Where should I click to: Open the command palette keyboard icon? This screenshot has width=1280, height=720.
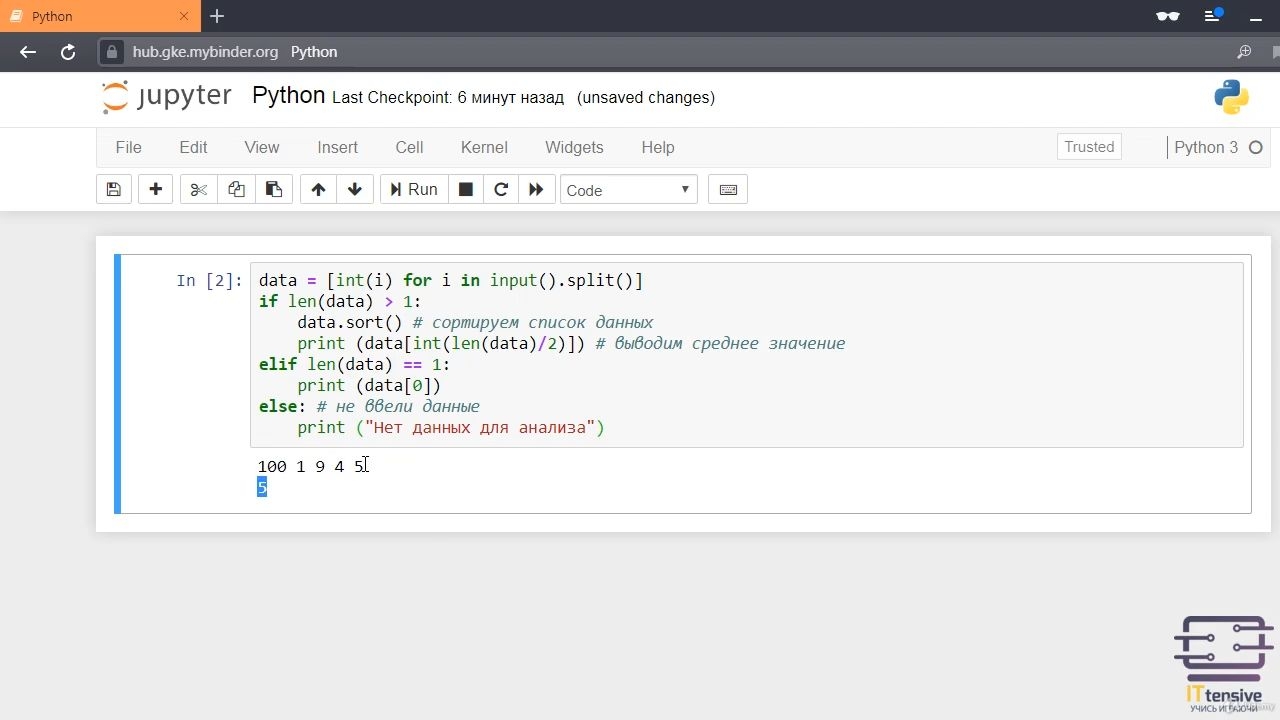(x=728, y=190)
